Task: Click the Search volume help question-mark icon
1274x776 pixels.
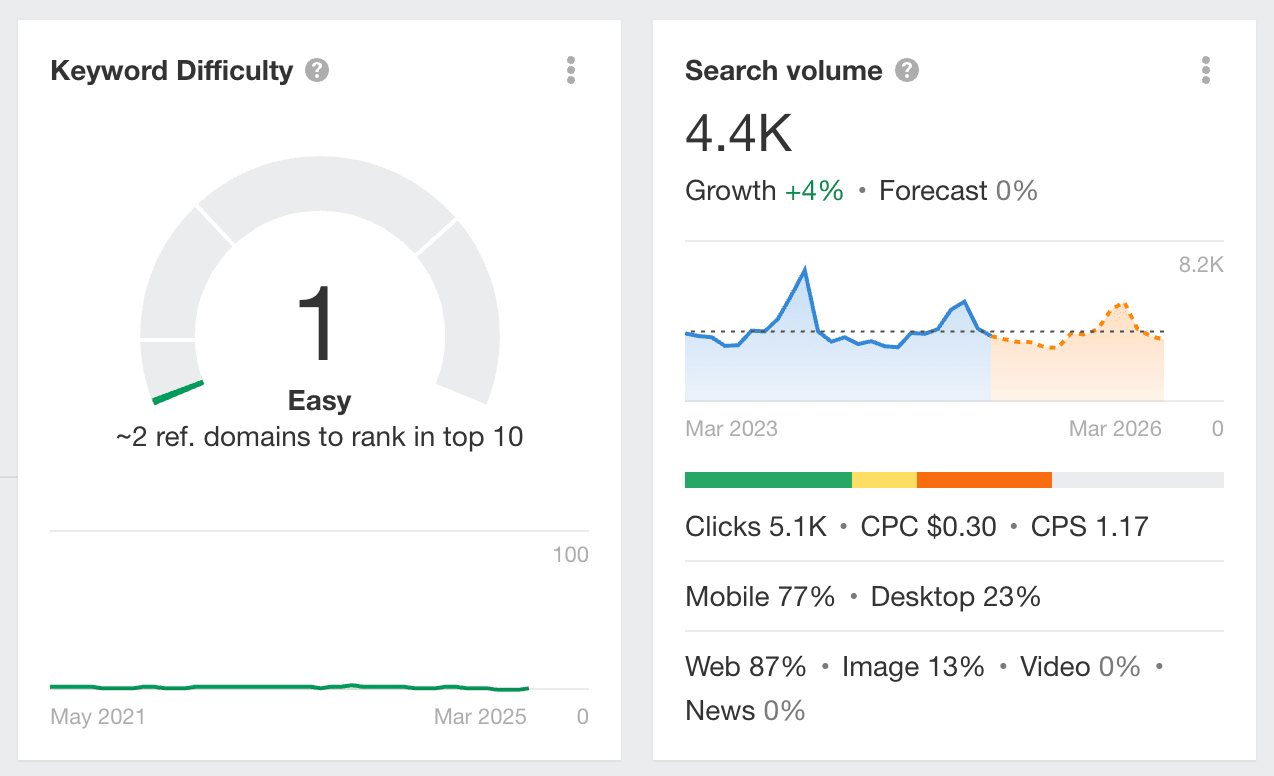Action: click(x=907, y=71)
